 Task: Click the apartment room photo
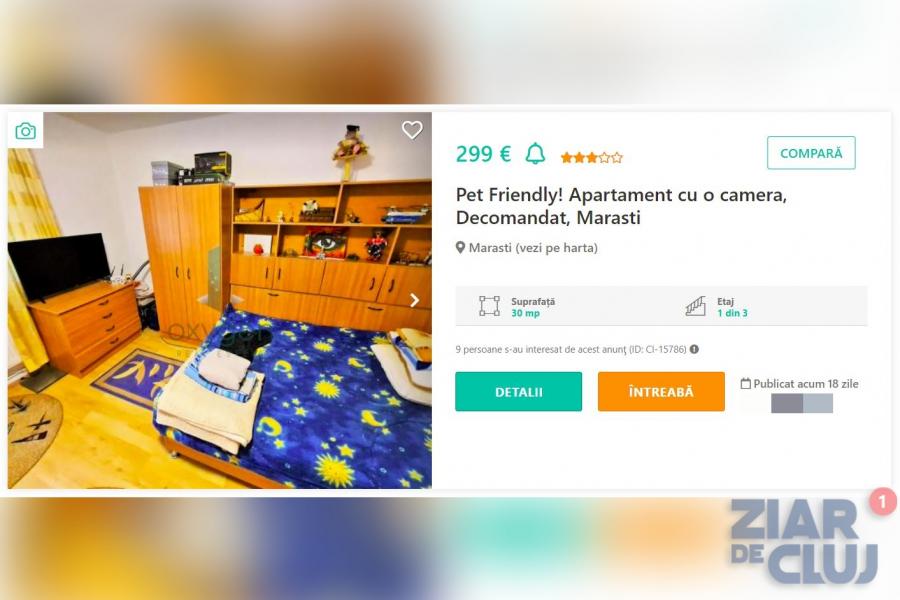pyautogui.click(x=220, y=300)
